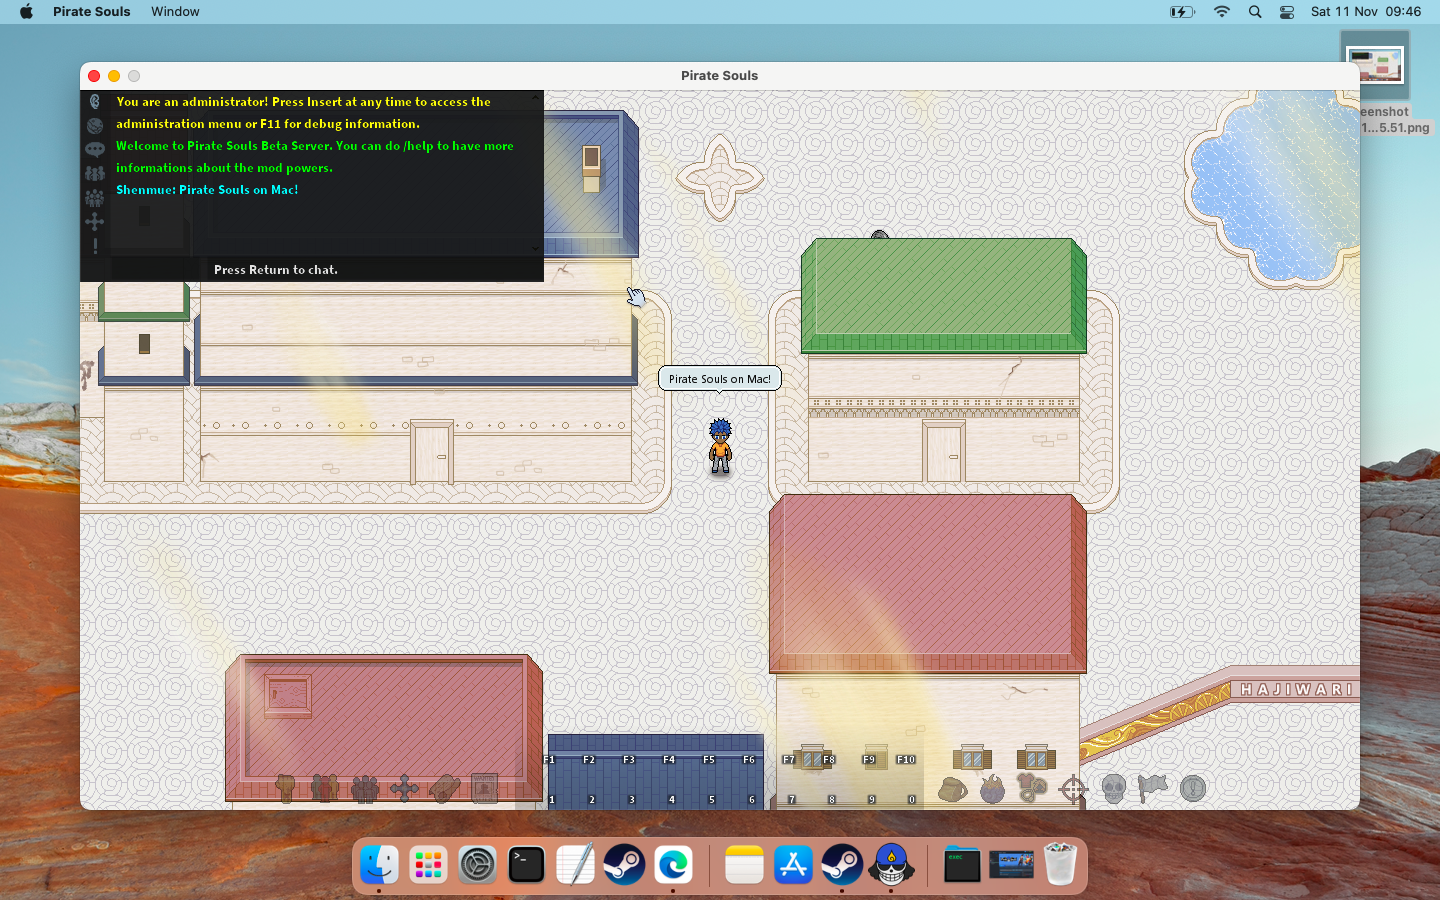Toggle the speech bubble chat channel
This screenshot has width=1440, height=900.
pyautogui.click(x=95, y=149)
